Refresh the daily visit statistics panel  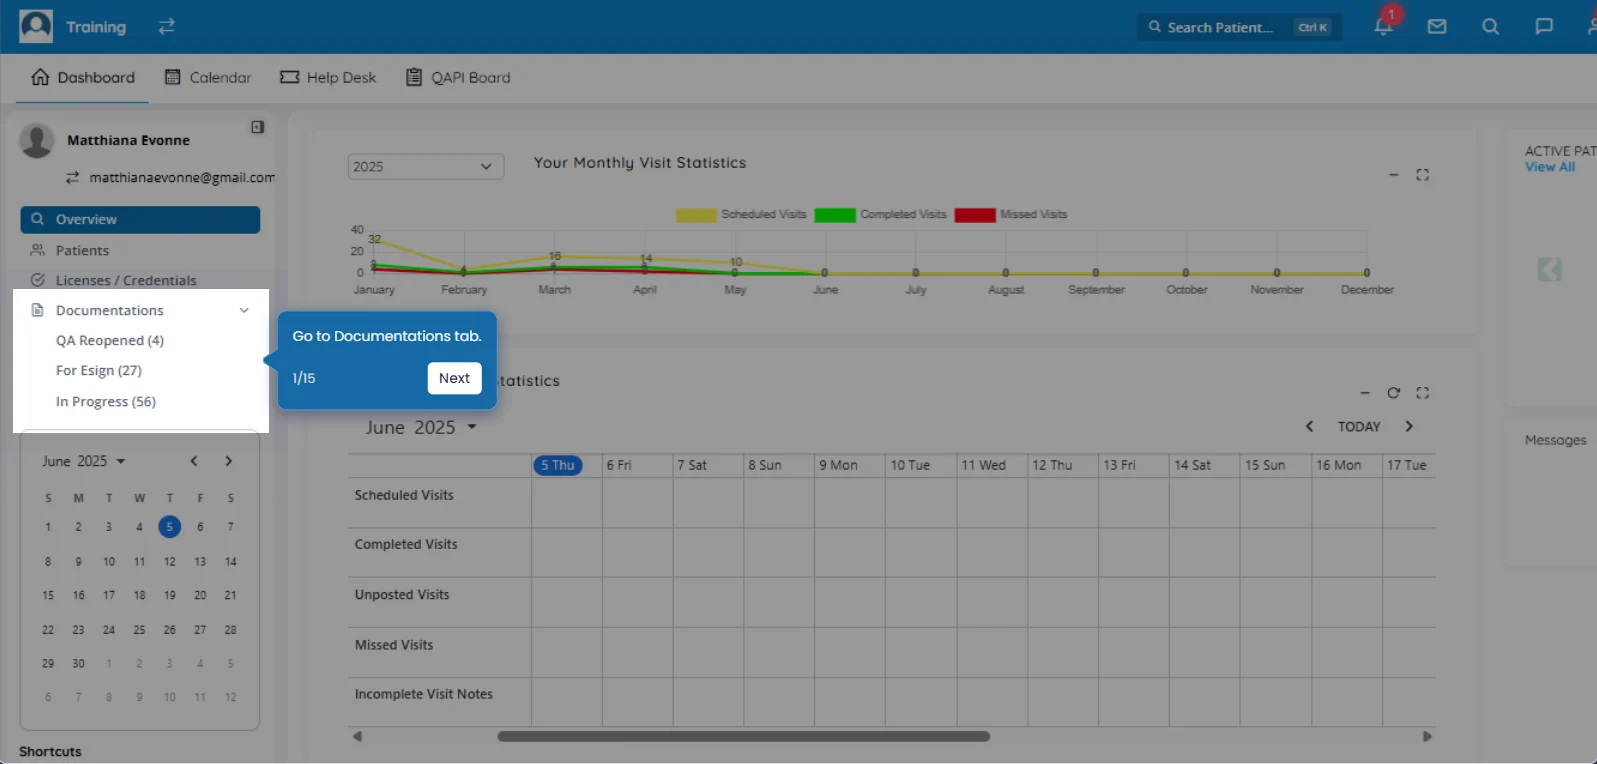1393,393
